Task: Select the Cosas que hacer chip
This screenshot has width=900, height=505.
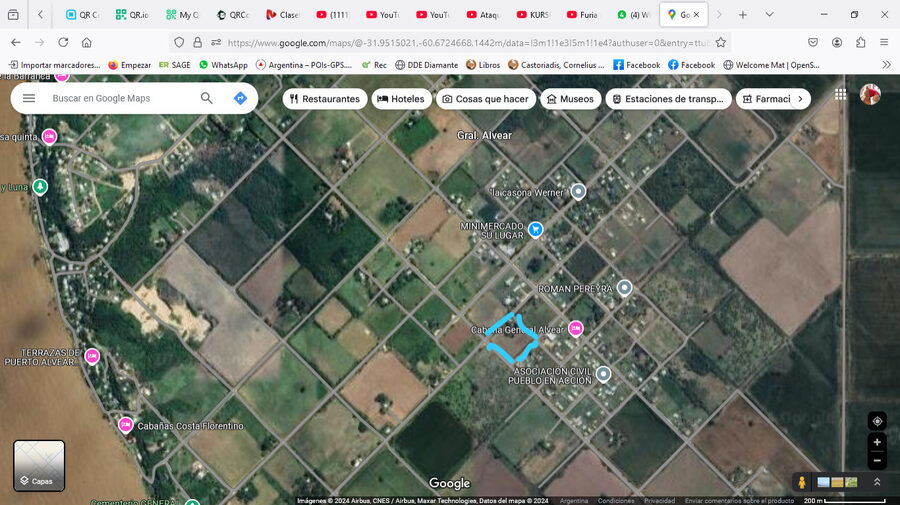Action: click(486, 99)
